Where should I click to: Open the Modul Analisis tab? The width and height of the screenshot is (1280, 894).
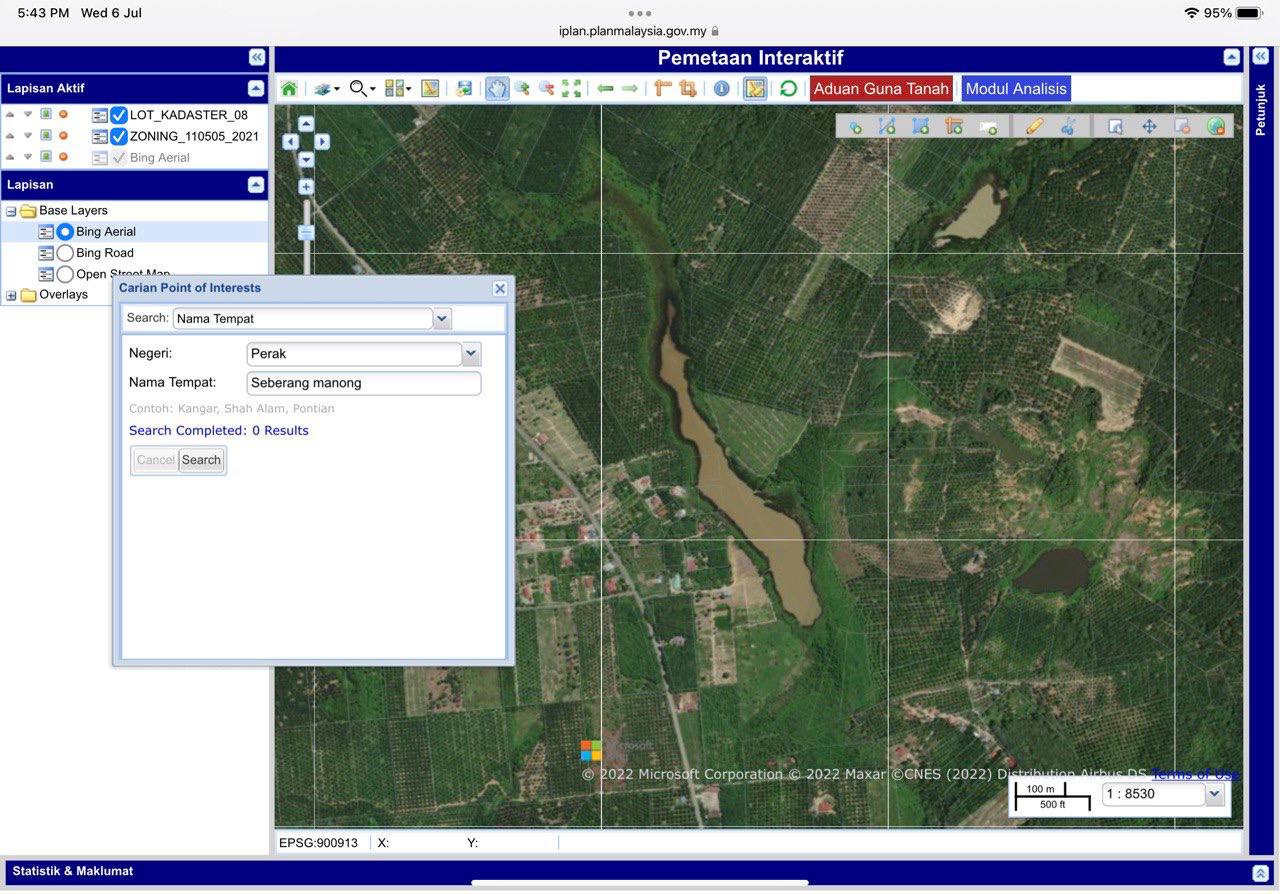(1016, 89)
